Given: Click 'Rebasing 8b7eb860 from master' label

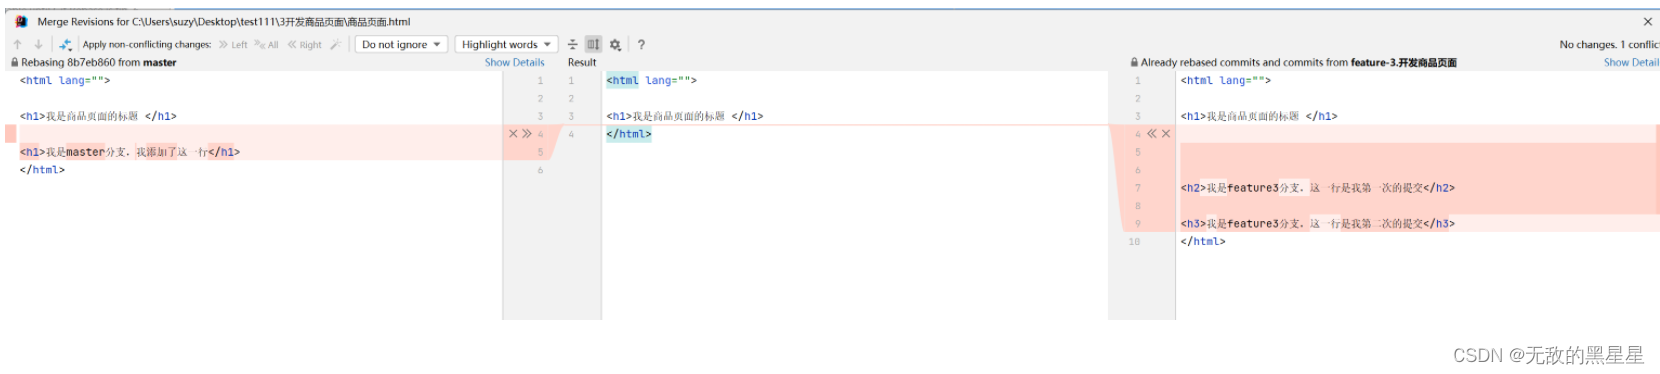Looking at the screenshot, I should 99,62.
